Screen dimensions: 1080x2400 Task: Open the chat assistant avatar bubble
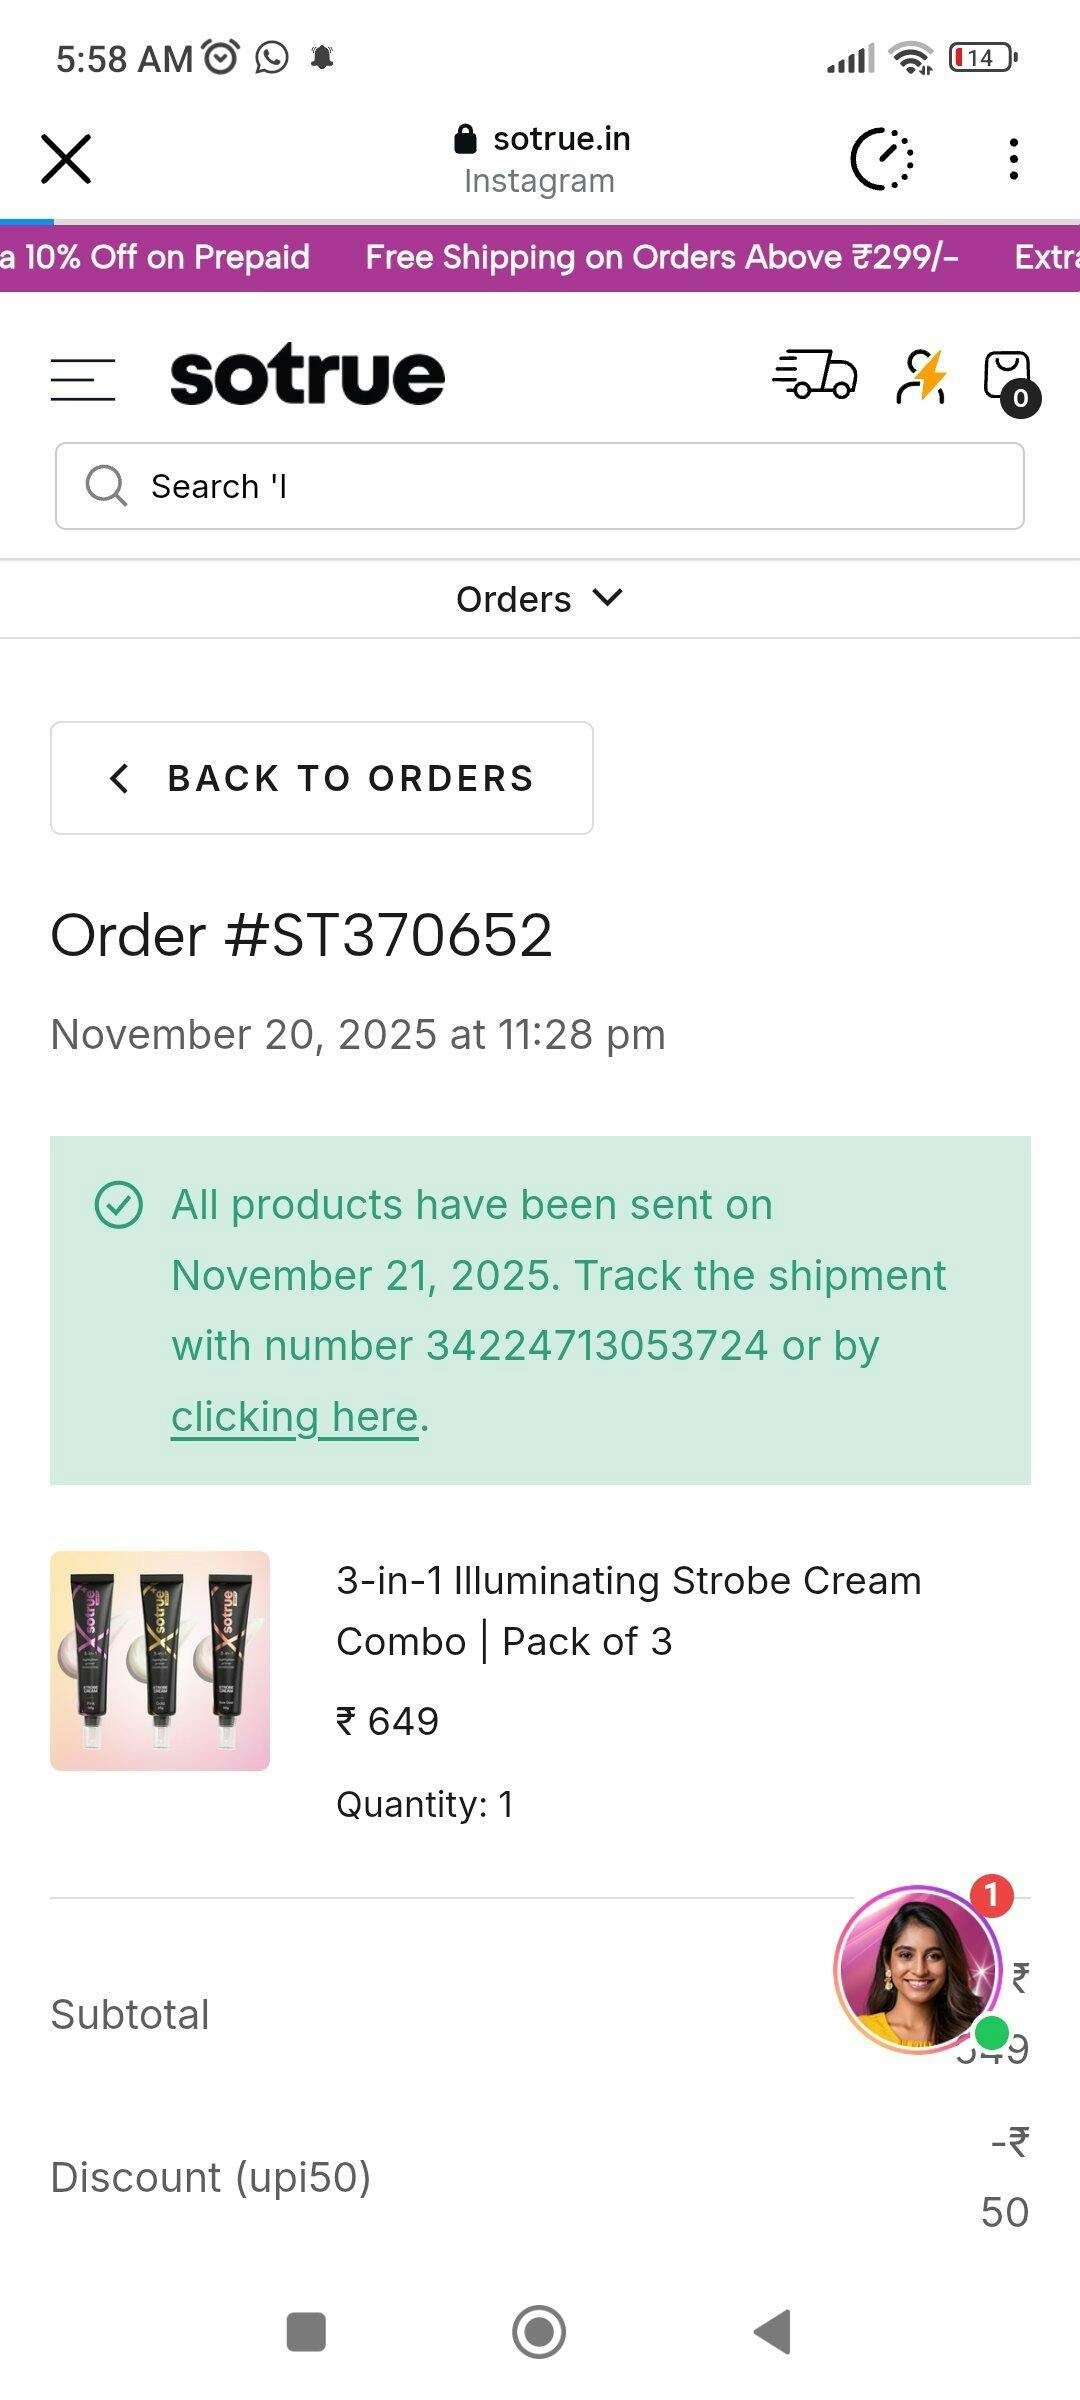[918, 1968]
